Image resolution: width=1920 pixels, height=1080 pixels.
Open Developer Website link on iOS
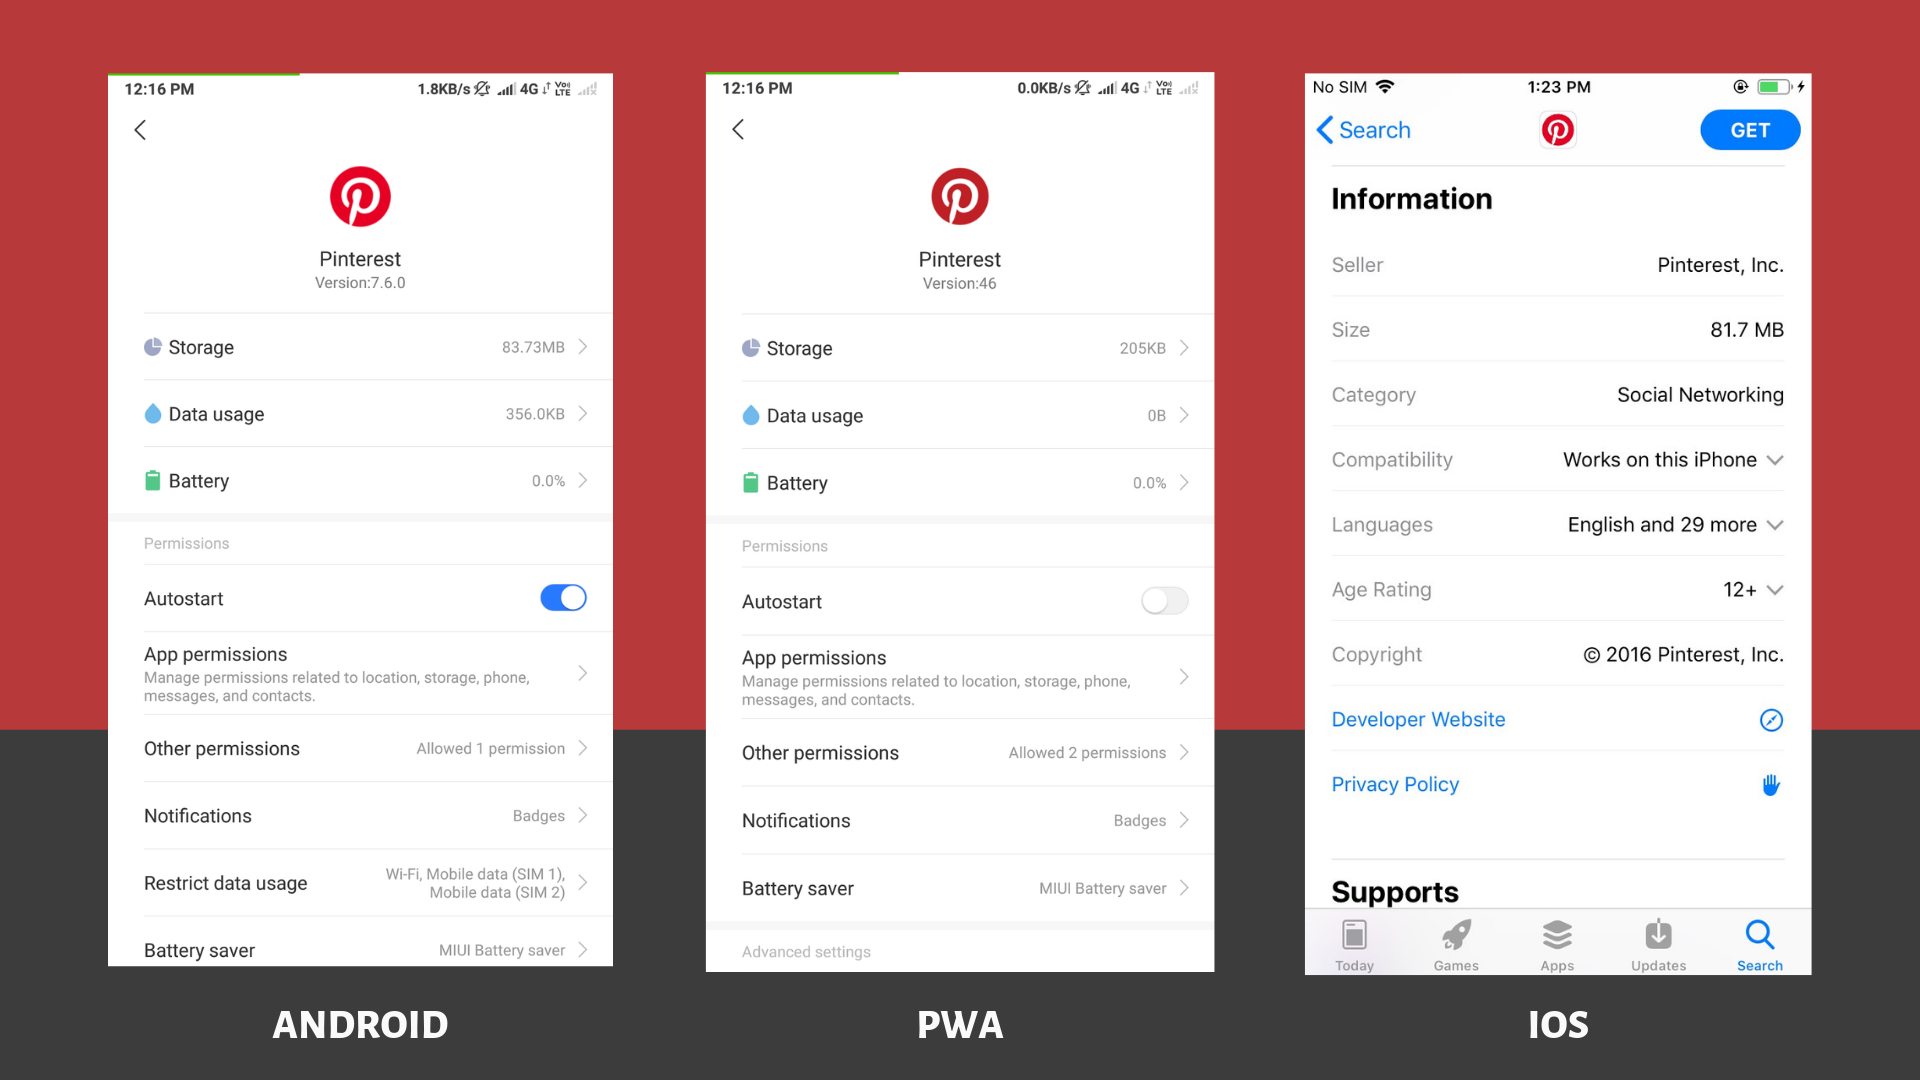point(1419,719)
